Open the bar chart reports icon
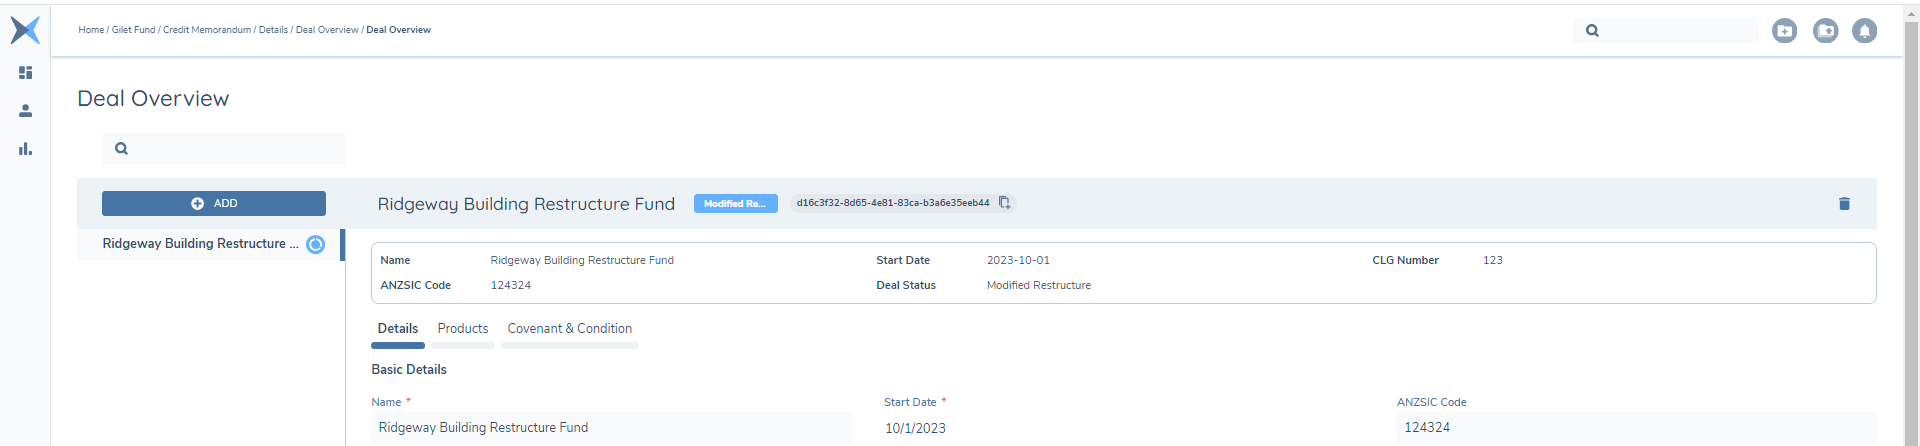1920x446 pixels. coord(26,149)
